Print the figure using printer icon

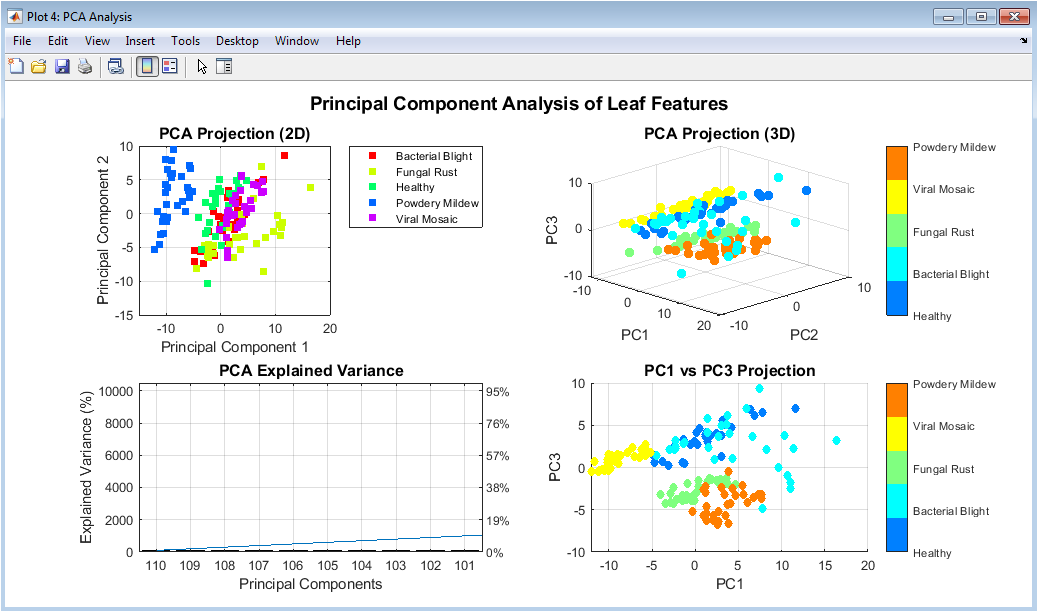coord(85,67)
